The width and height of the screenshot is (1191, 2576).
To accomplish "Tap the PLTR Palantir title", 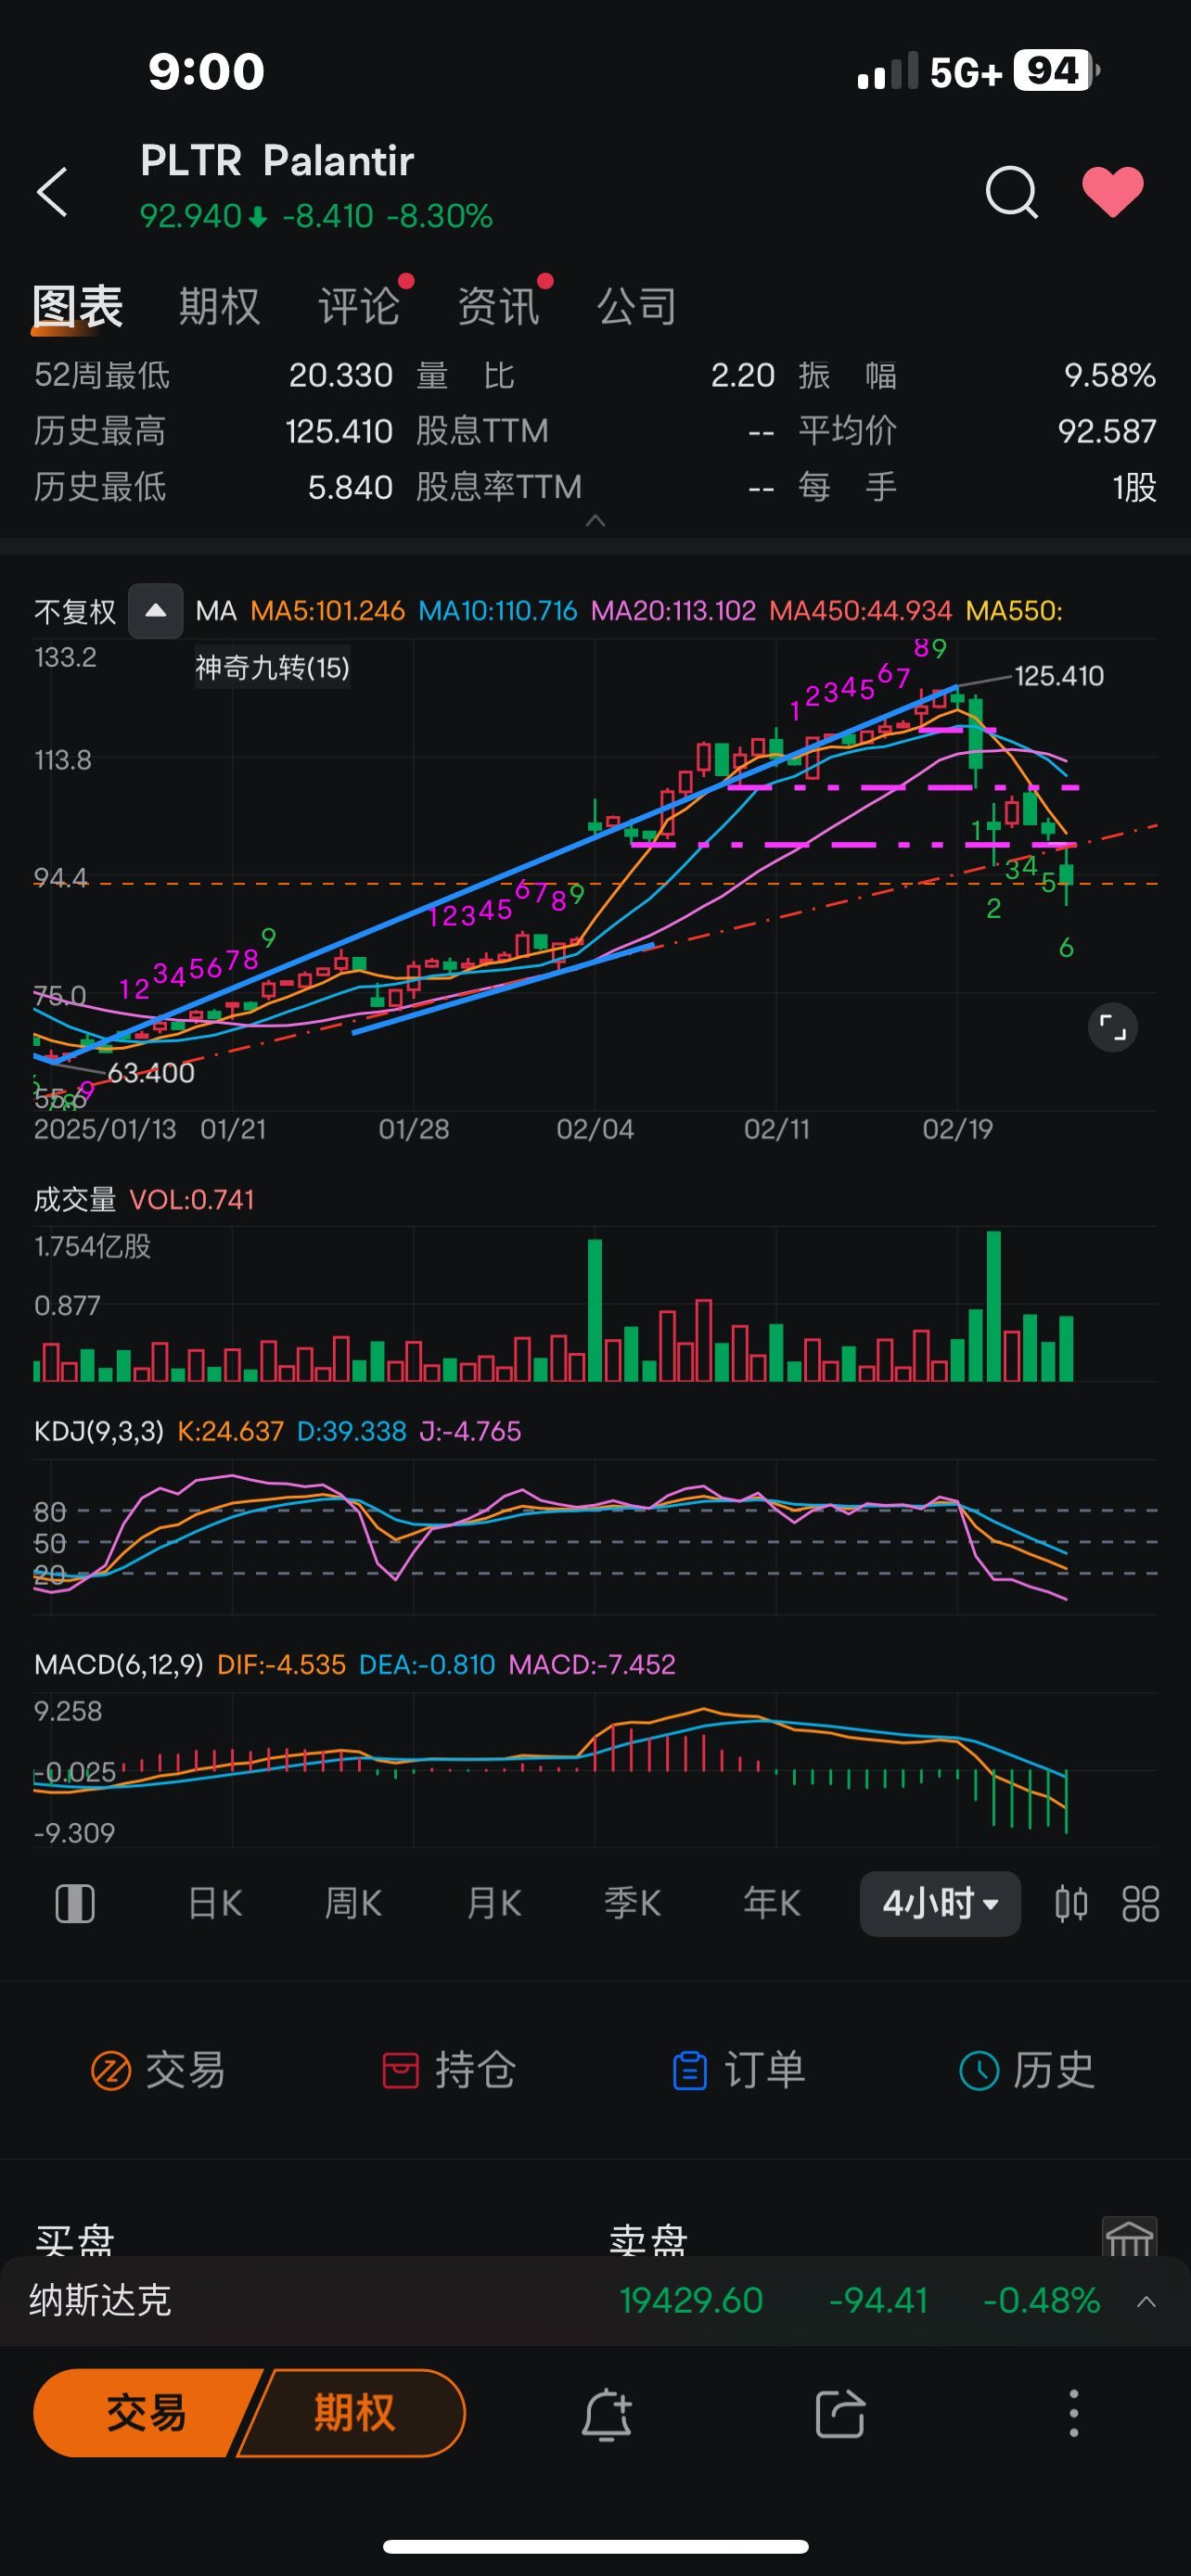I will point(277,161).
